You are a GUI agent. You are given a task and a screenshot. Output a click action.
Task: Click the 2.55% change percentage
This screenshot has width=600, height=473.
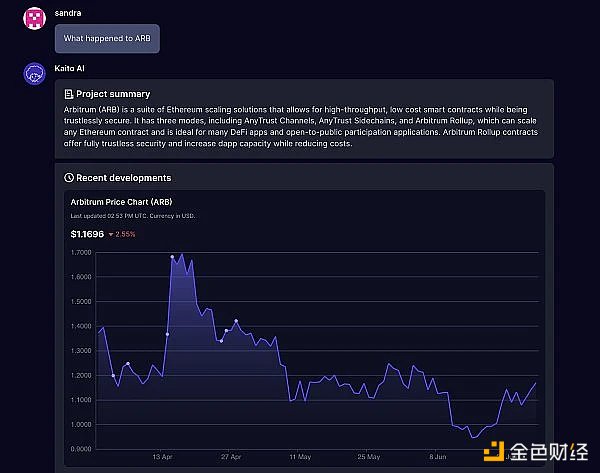click(x=125, y=234)
